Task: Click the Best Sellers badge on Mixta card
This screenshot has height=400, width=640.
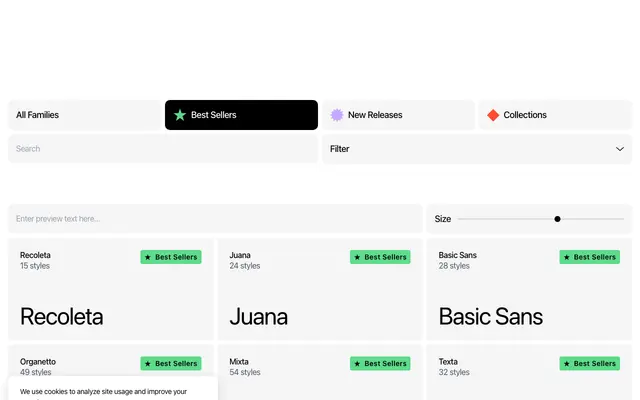Action: click(x=380, y=364)
